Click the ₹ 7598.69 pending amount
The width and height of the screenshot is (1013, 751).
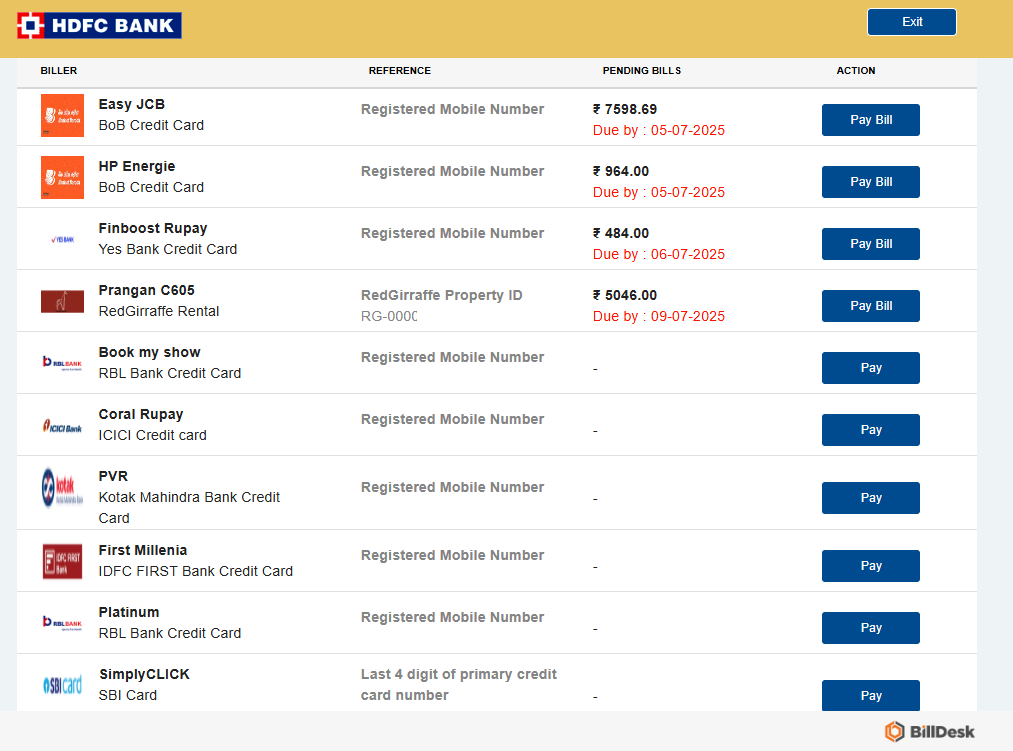tap(625, 109)
